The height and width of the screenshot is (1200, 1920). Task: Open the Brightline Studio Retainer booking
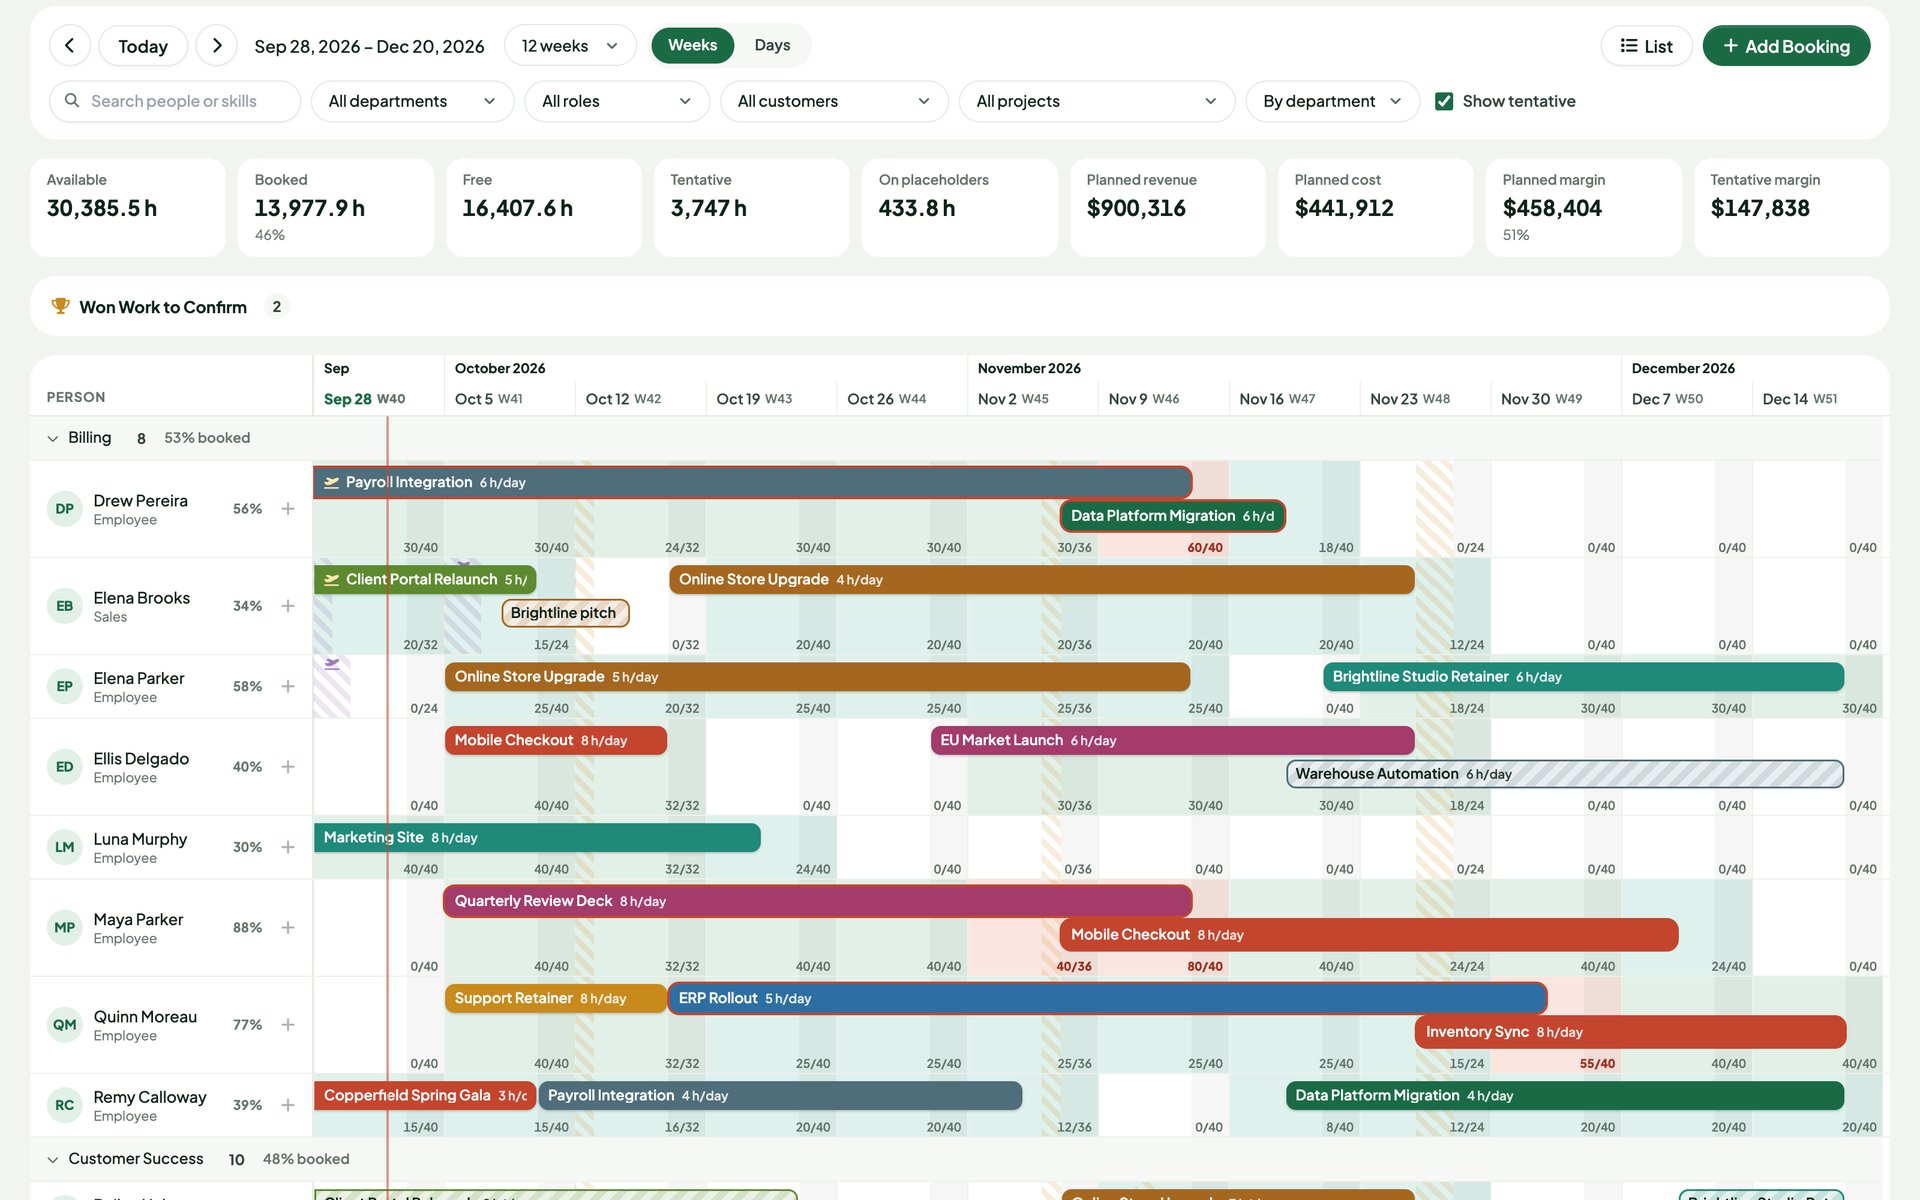coord(1583,677)
